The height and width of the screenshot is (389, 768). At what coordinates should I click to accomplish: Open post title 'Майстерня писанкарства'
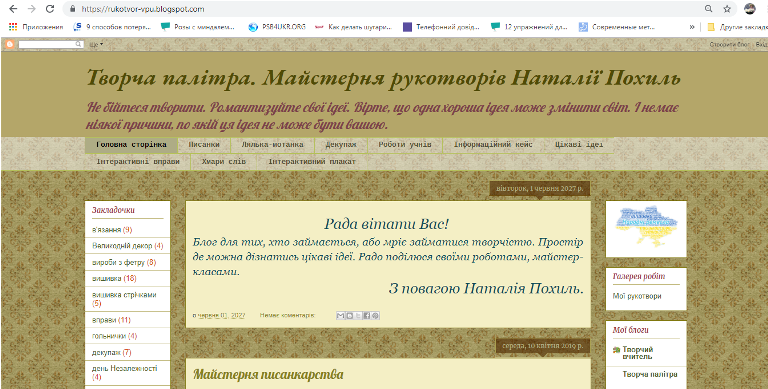[268, 375]
